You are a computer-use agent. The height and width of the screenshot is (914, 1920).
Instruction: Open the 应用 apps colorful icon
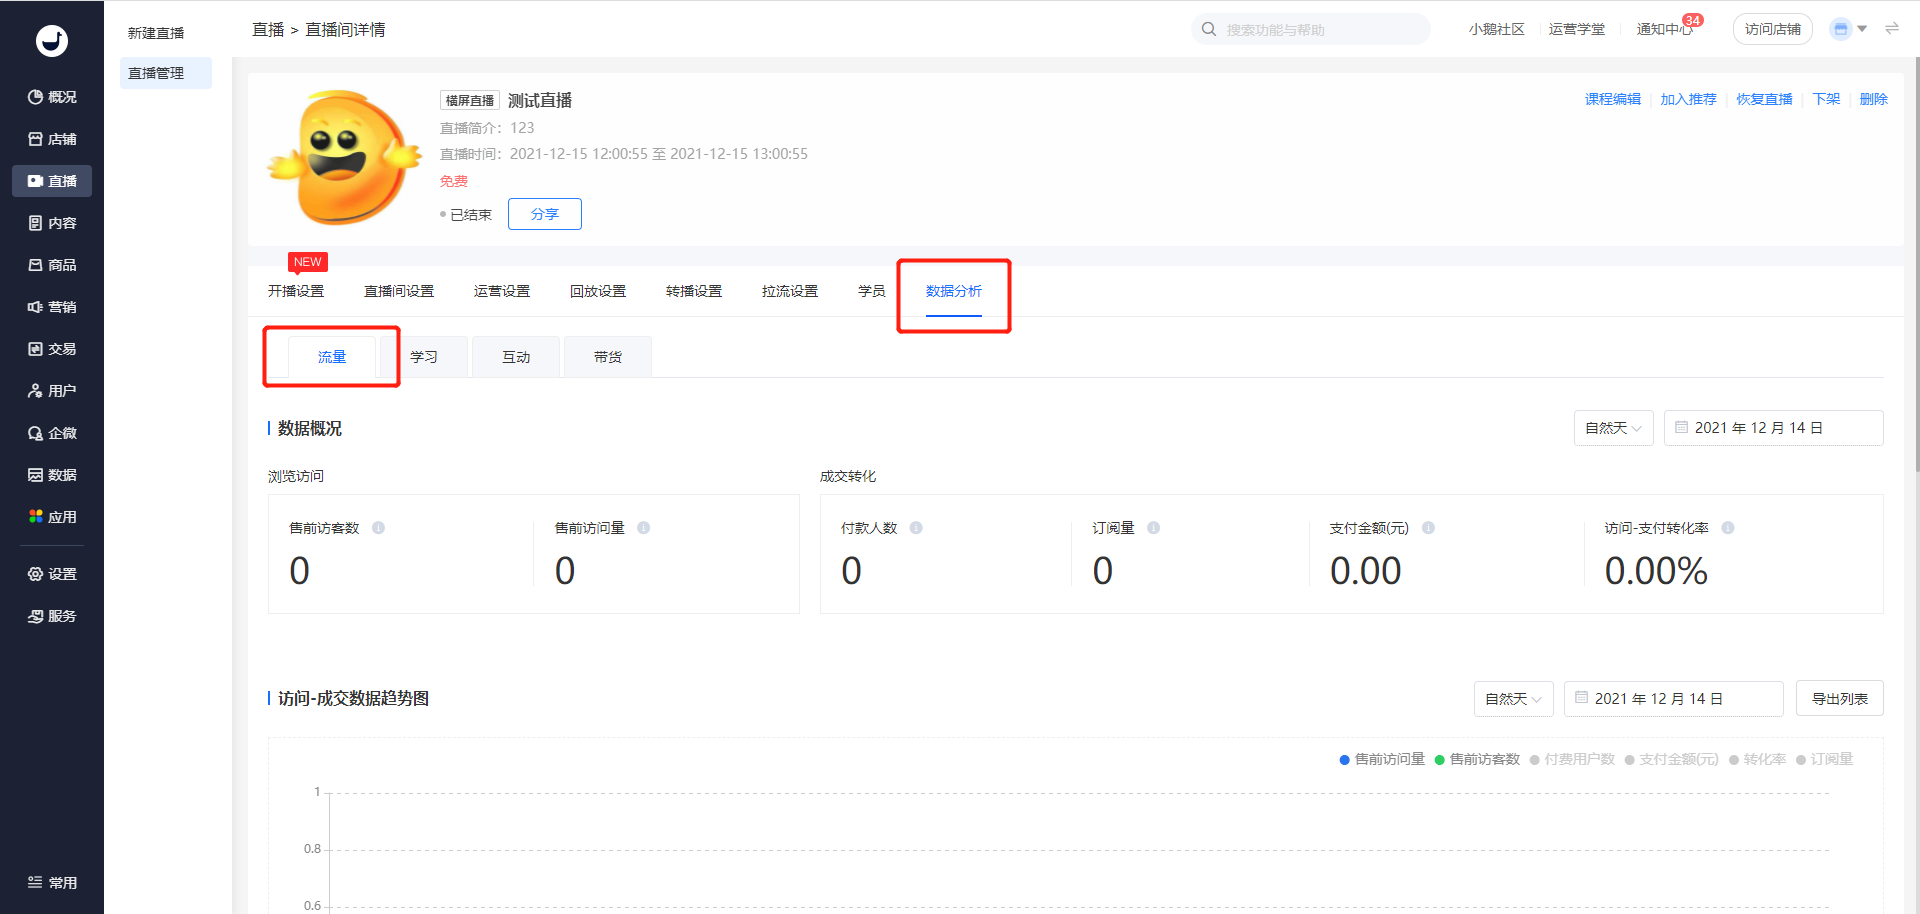36,516
